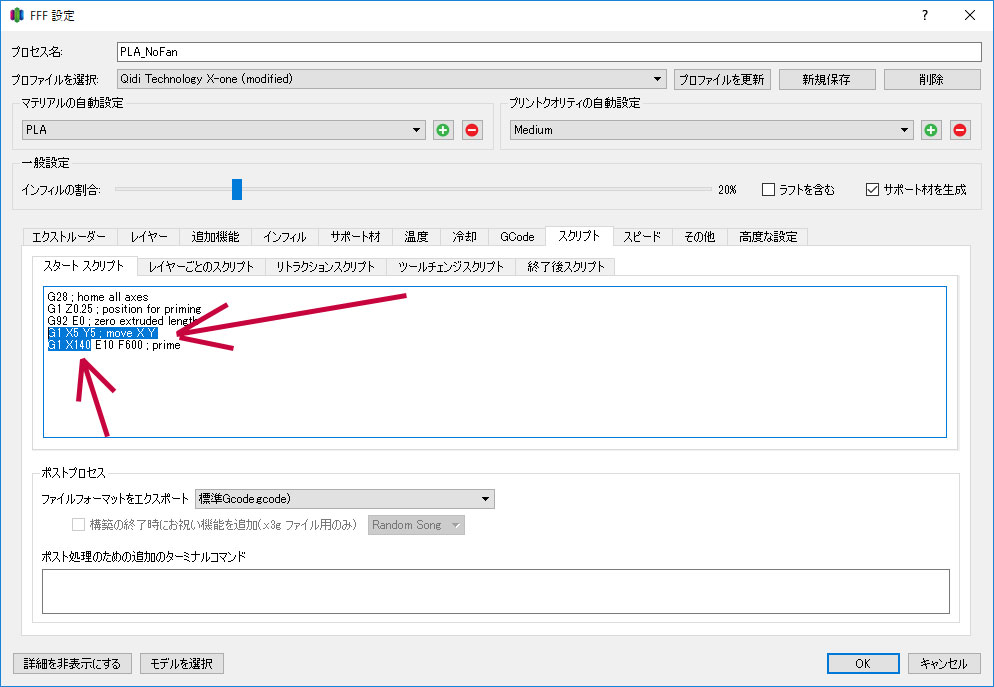Screen dimensions: 994x687
Task: Click the FFF settings window icon
Action: click(x=17, y=15)
